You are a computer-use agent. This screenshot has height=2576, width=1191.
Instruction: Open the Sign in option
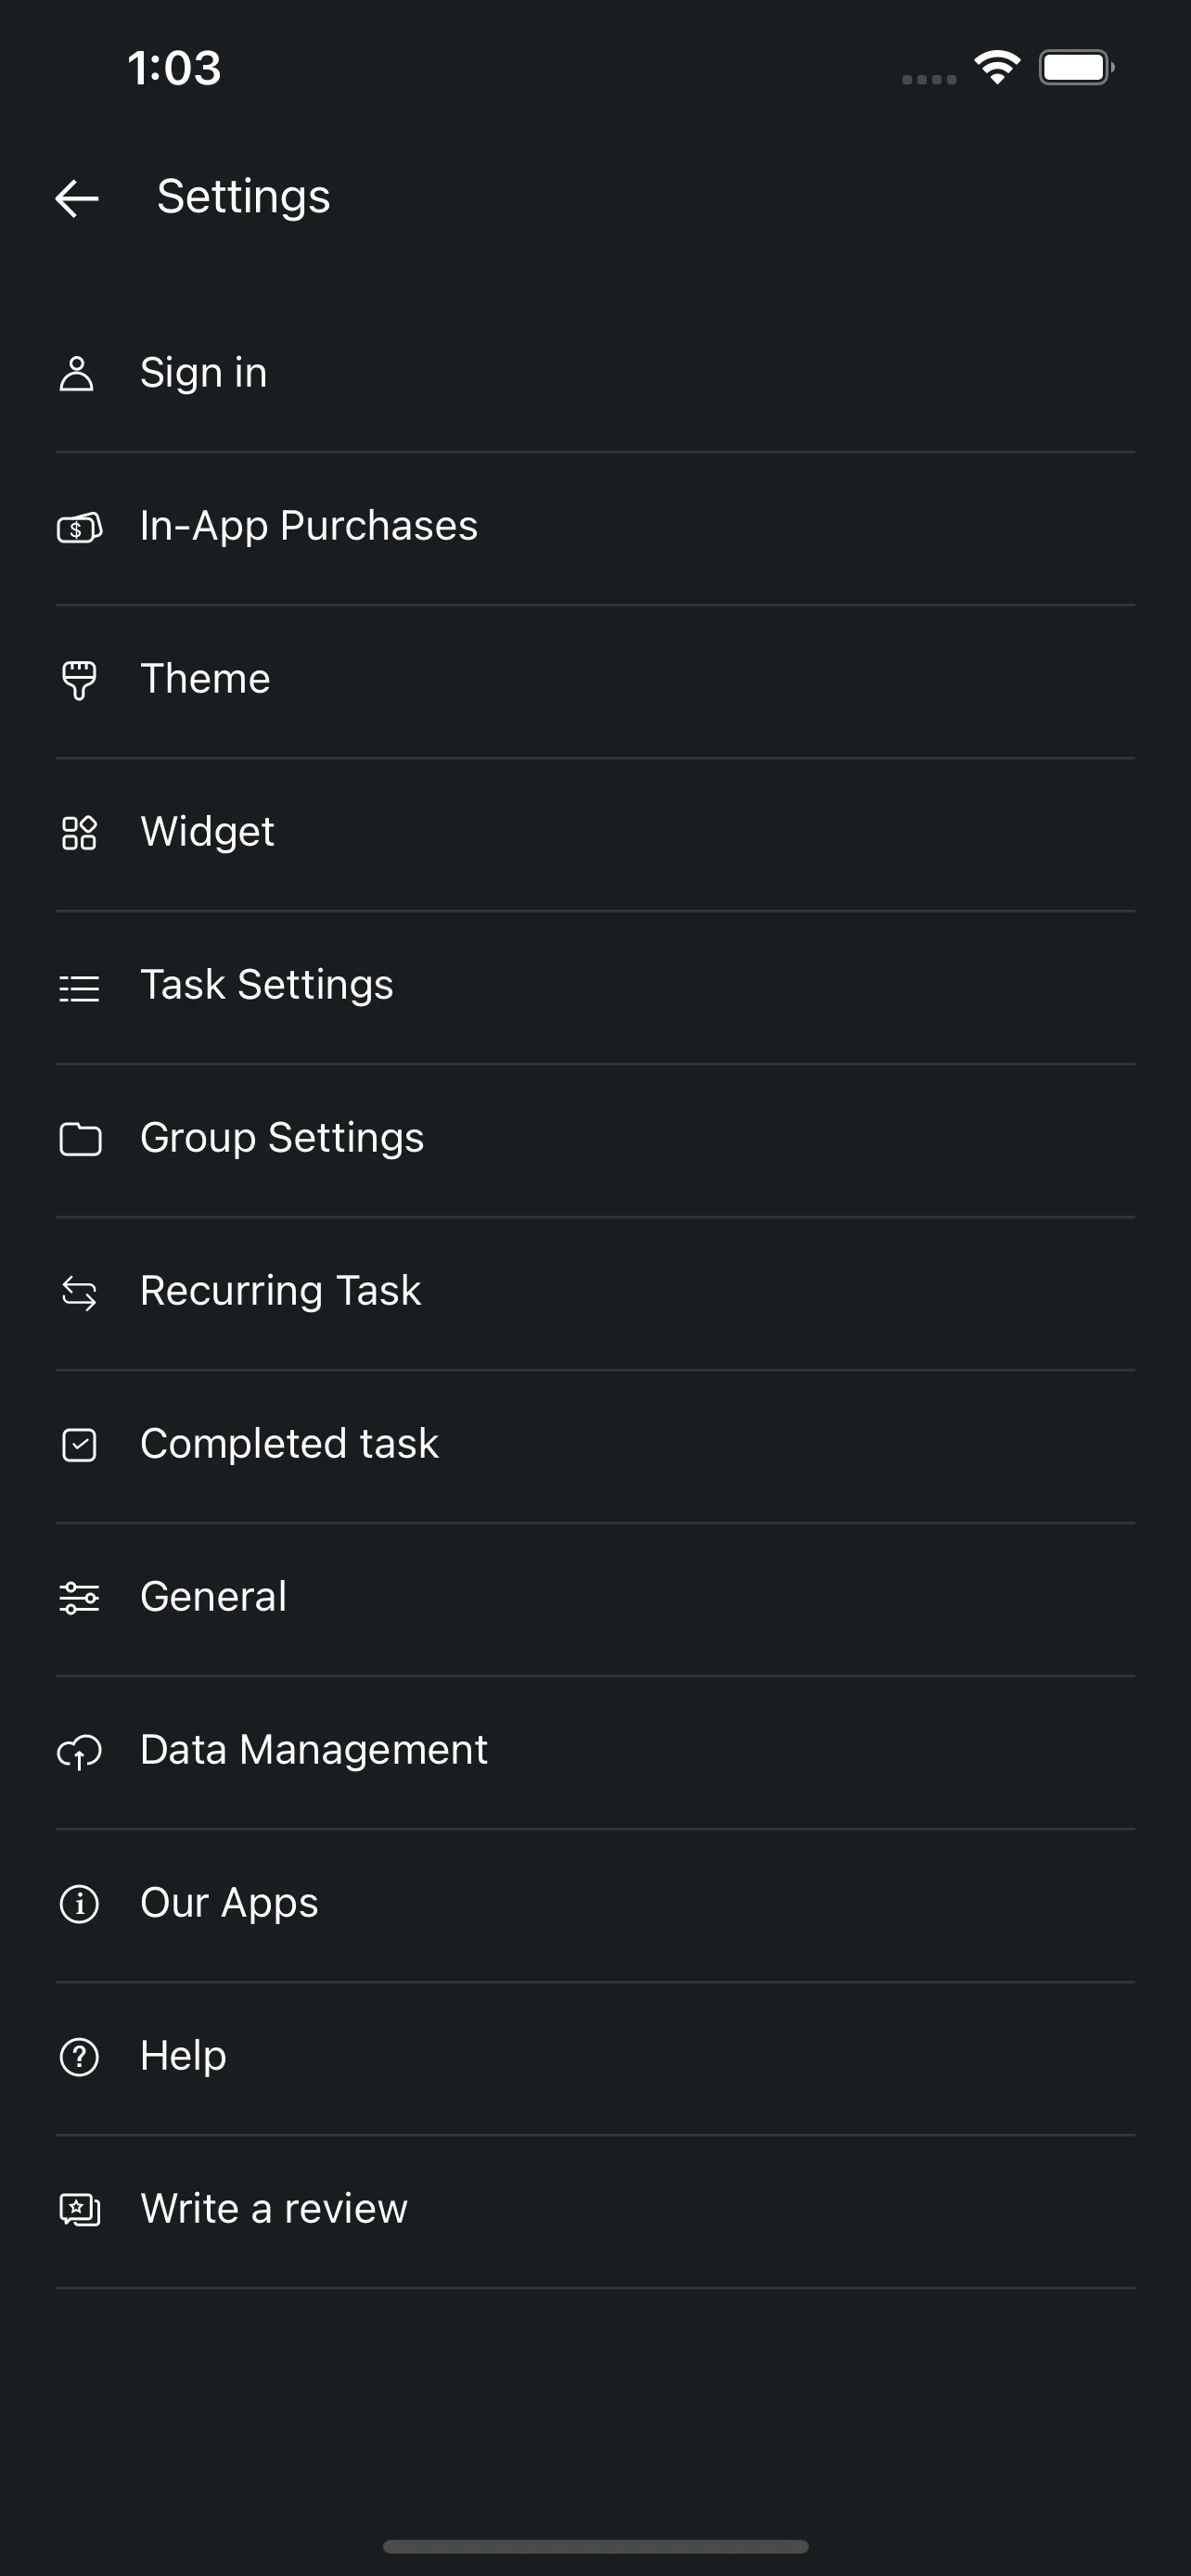click(595, 375)
